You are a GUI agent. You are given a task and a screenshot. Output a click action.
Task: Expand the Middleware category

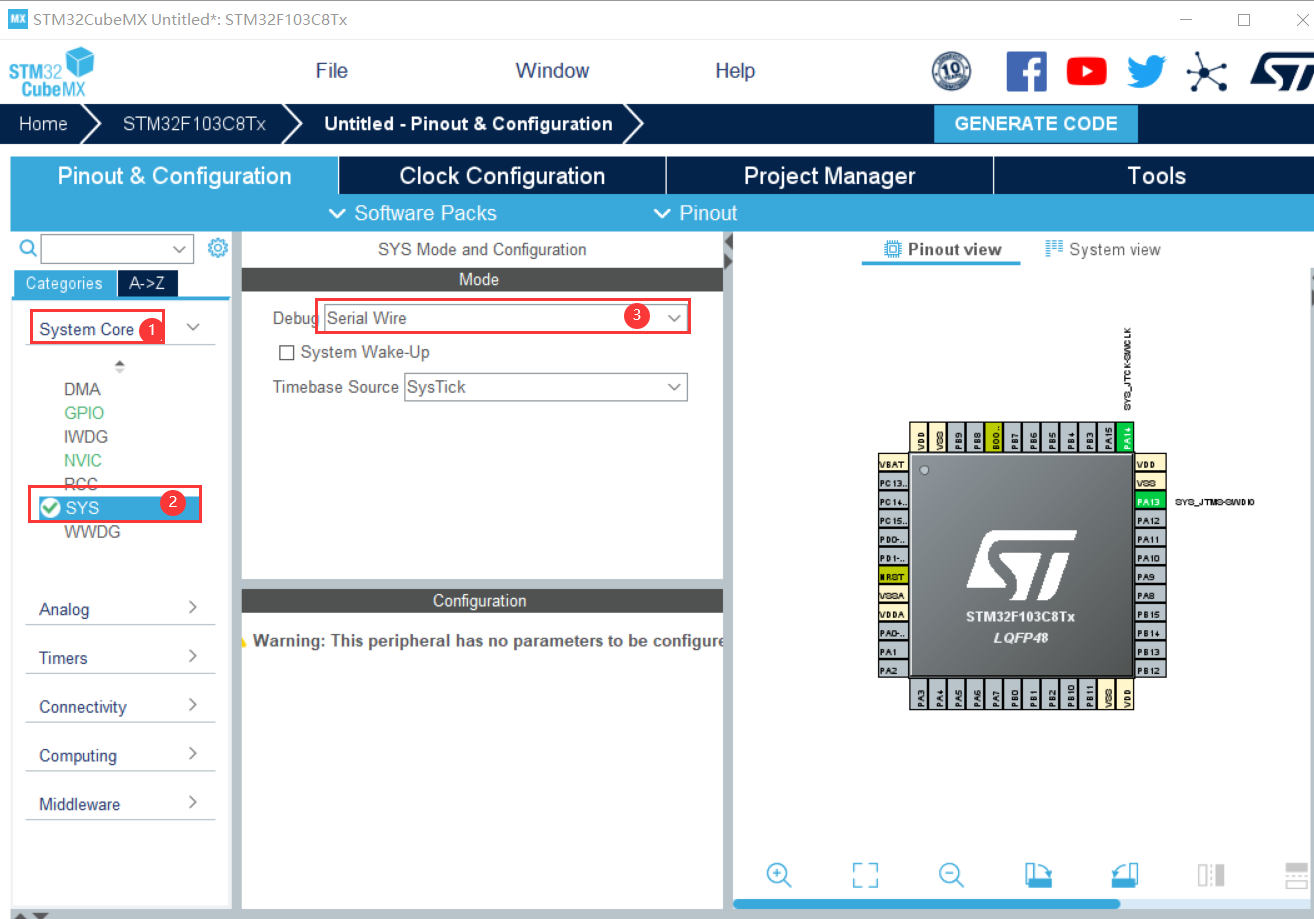[120, 804]
